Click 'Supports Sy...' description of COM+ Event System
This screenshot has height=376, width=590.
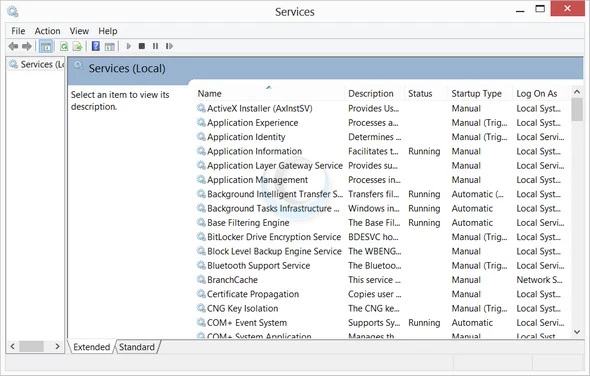374,323
